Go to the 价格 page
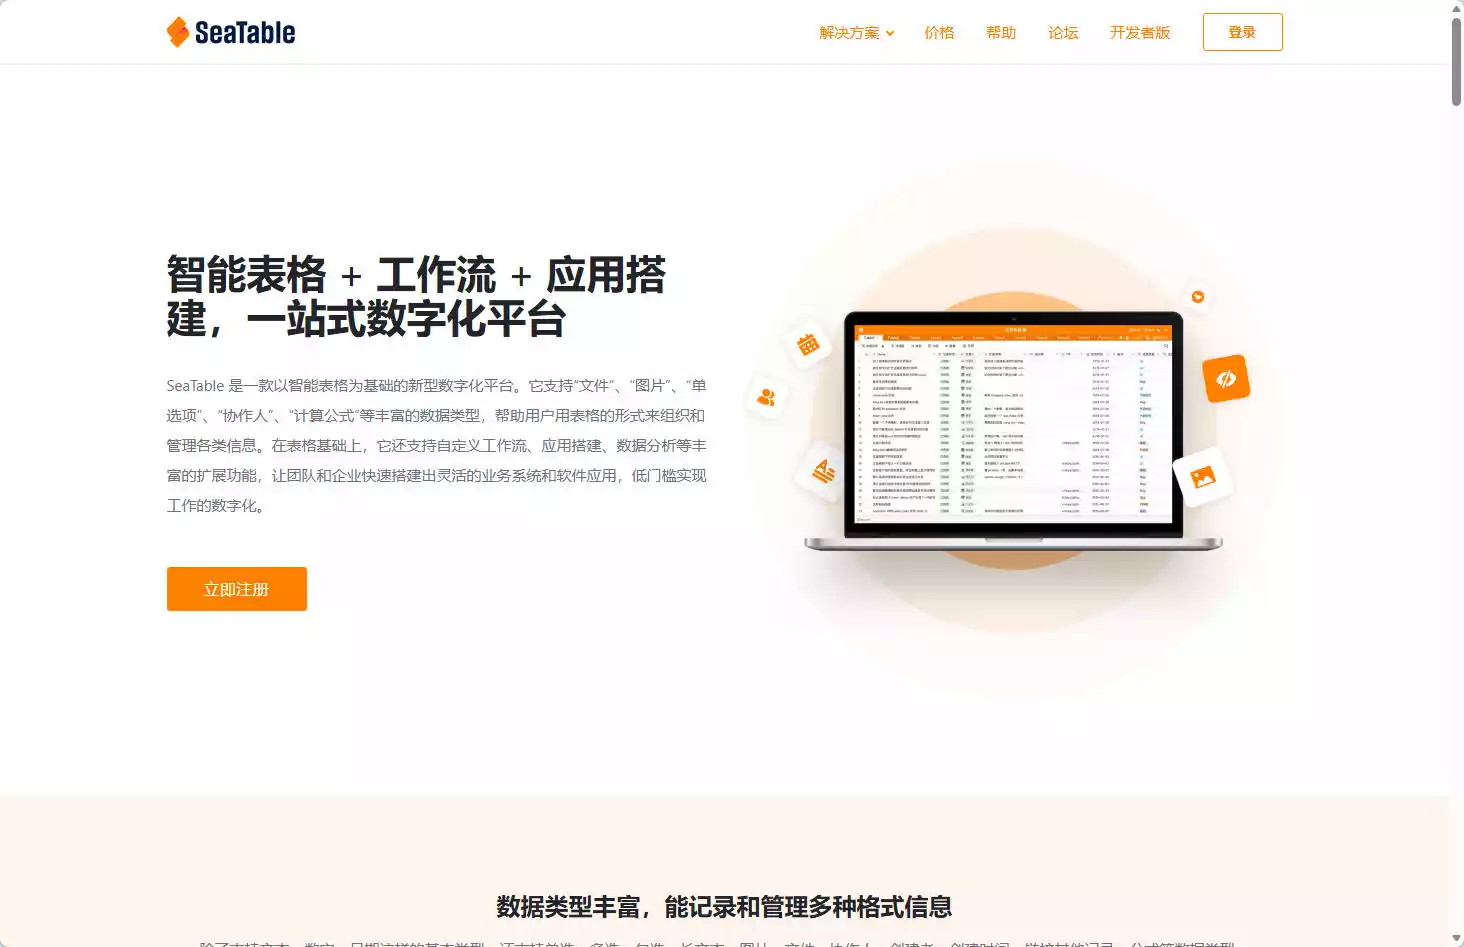This screenshot has height=947, width=1464. 940,33
